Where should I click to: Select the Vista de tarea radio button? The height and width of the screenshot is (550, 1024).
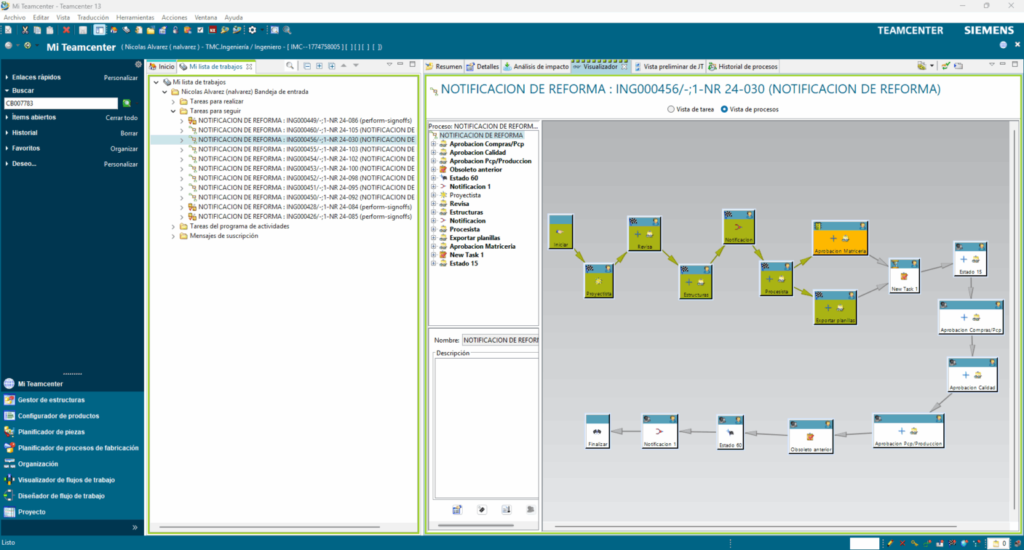pyautogui.click(x=671, y=108)
